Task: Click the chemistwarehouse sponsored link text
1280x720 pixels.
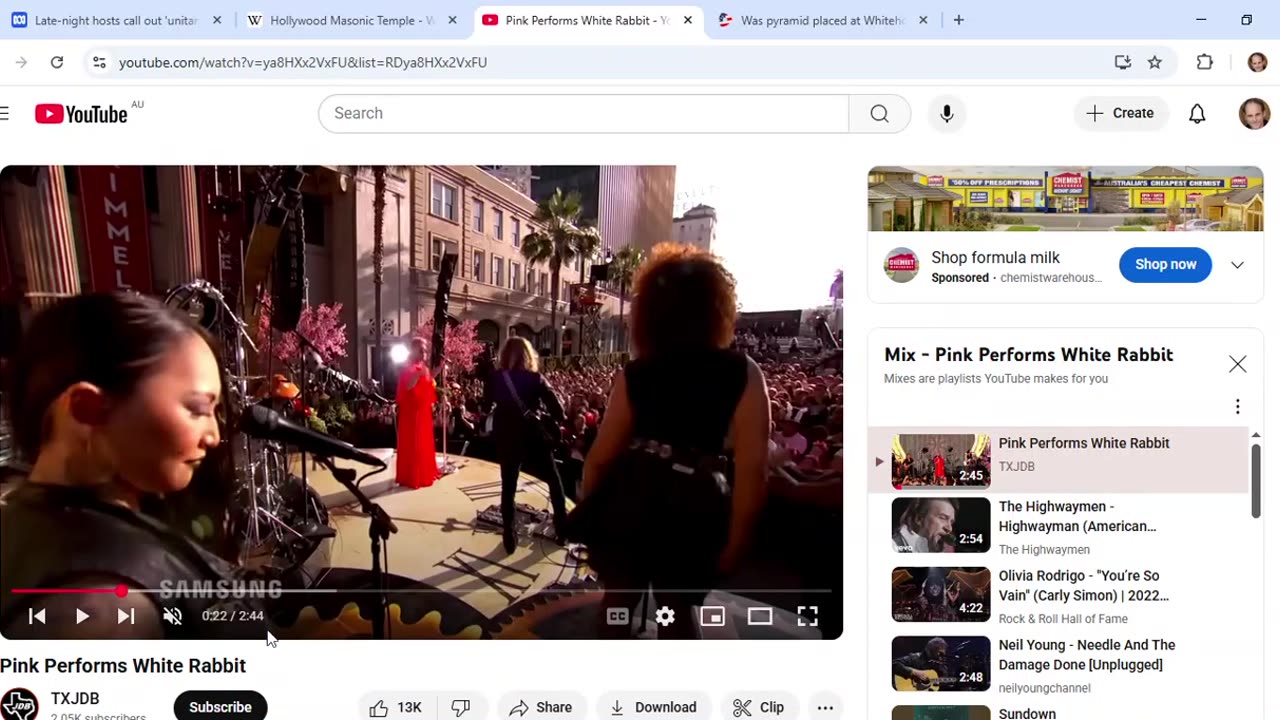Action: coord(1051,278)
